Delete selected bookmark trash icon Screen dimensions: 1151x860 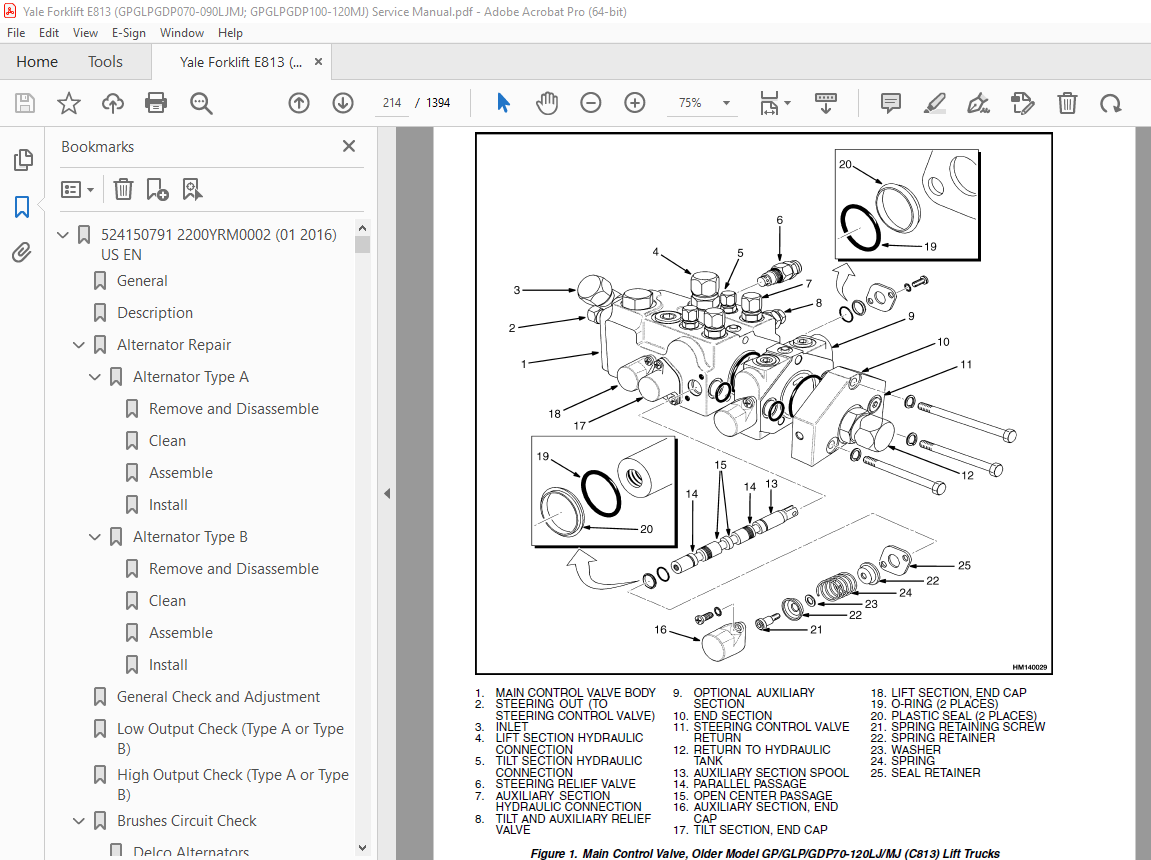123,189
